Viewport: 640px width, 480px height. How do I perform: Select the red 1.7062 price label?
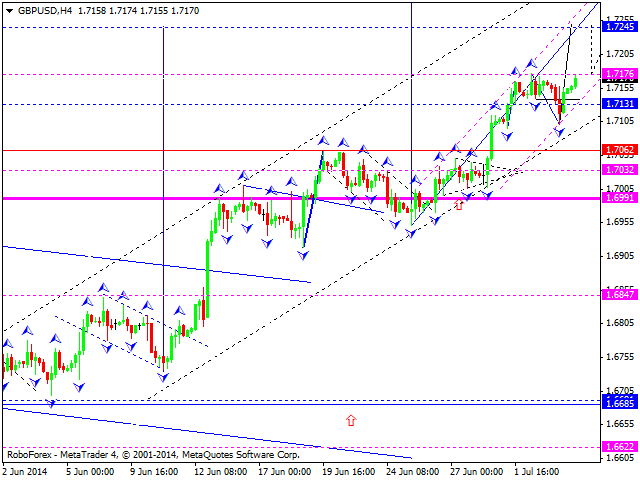620,150
